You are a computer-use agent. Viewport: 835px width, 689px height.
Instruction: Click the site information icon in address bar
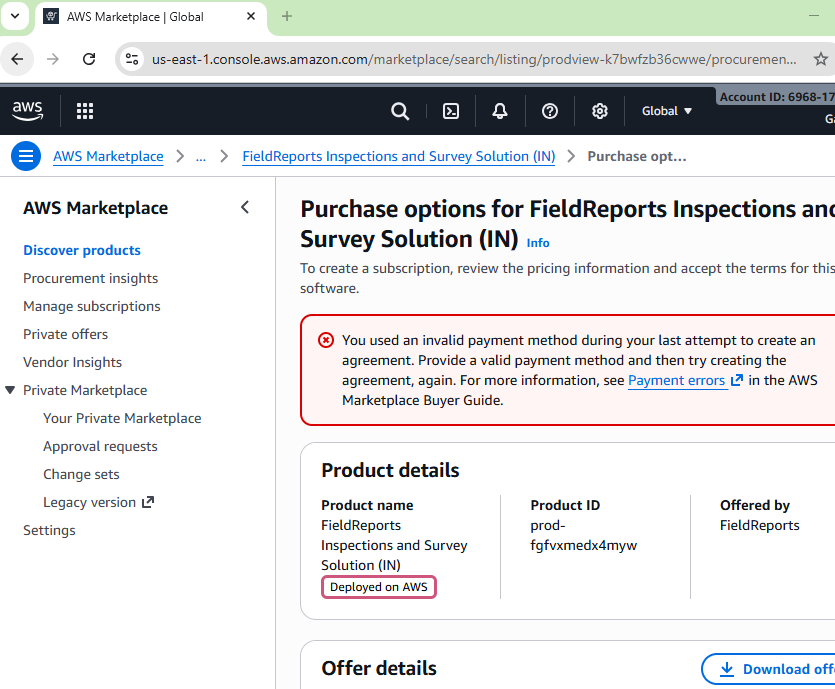tap(132, 59)
